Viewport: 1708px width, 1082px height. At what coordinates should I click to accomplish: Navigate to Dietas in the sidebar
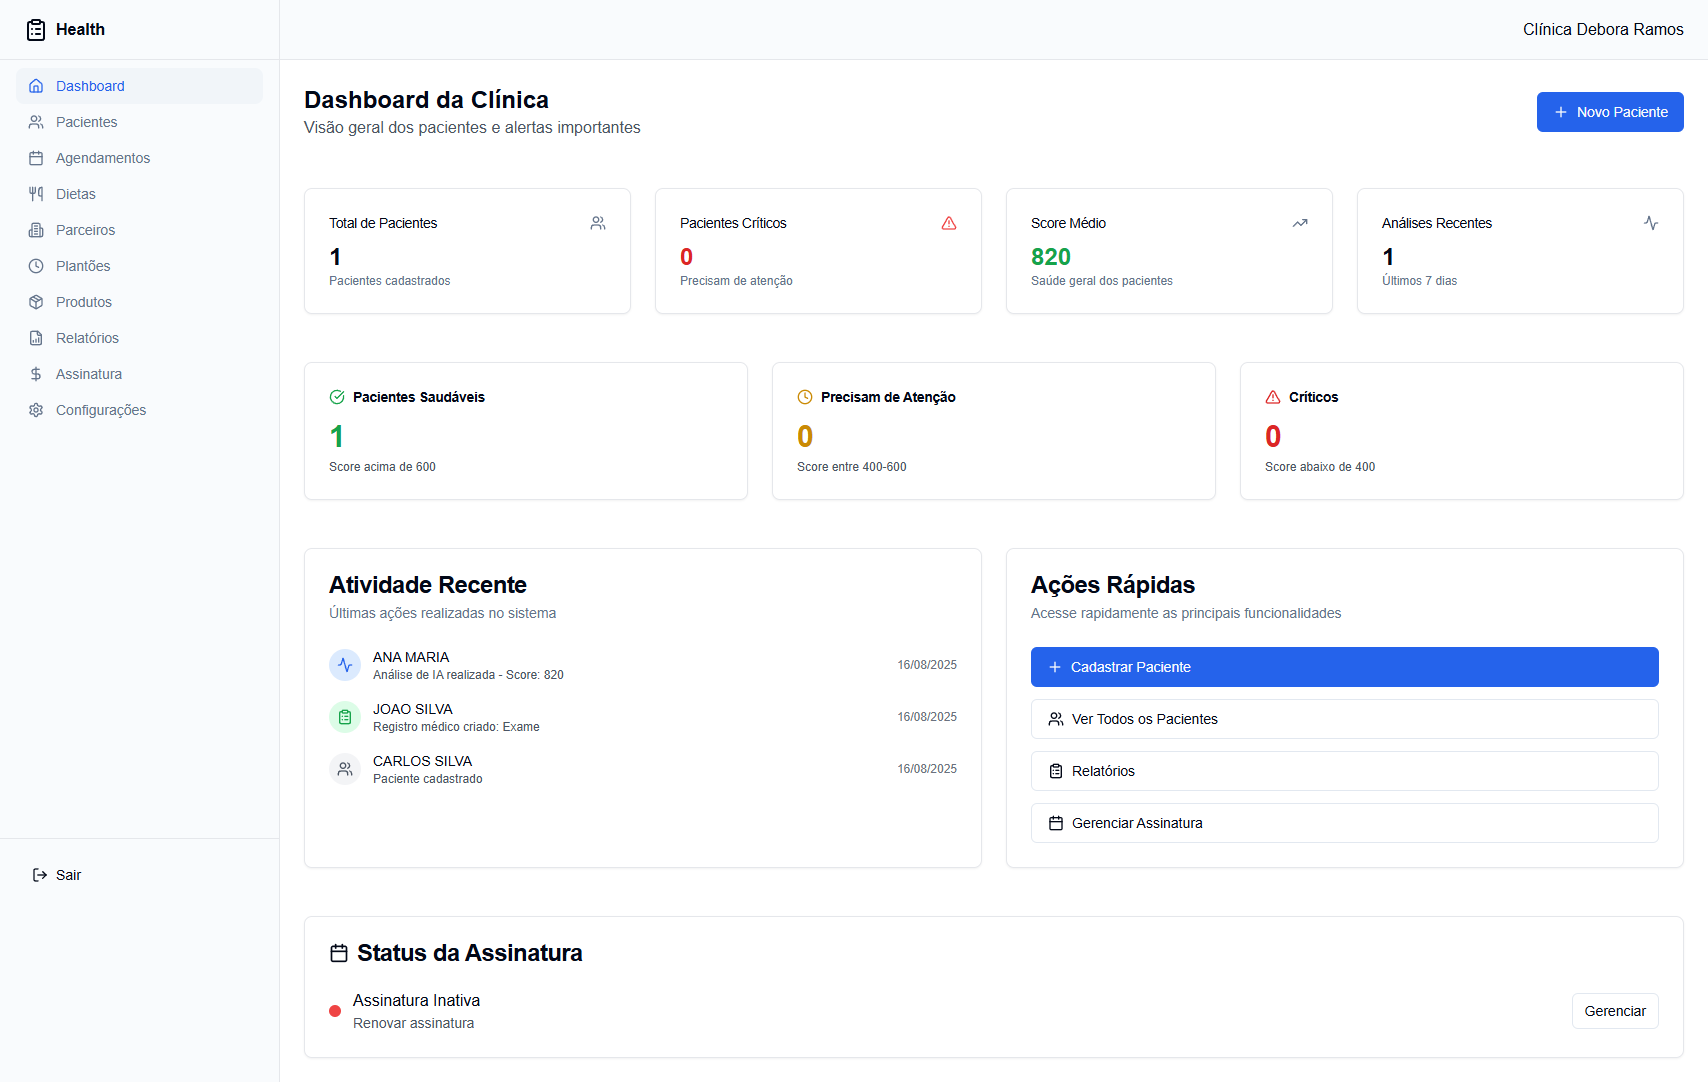[139, 194]
